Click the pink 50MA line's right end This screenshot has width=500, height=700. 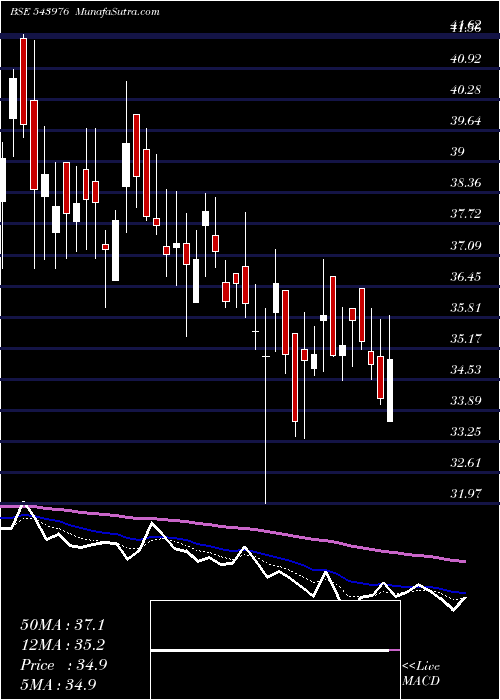tap(464, 561)
